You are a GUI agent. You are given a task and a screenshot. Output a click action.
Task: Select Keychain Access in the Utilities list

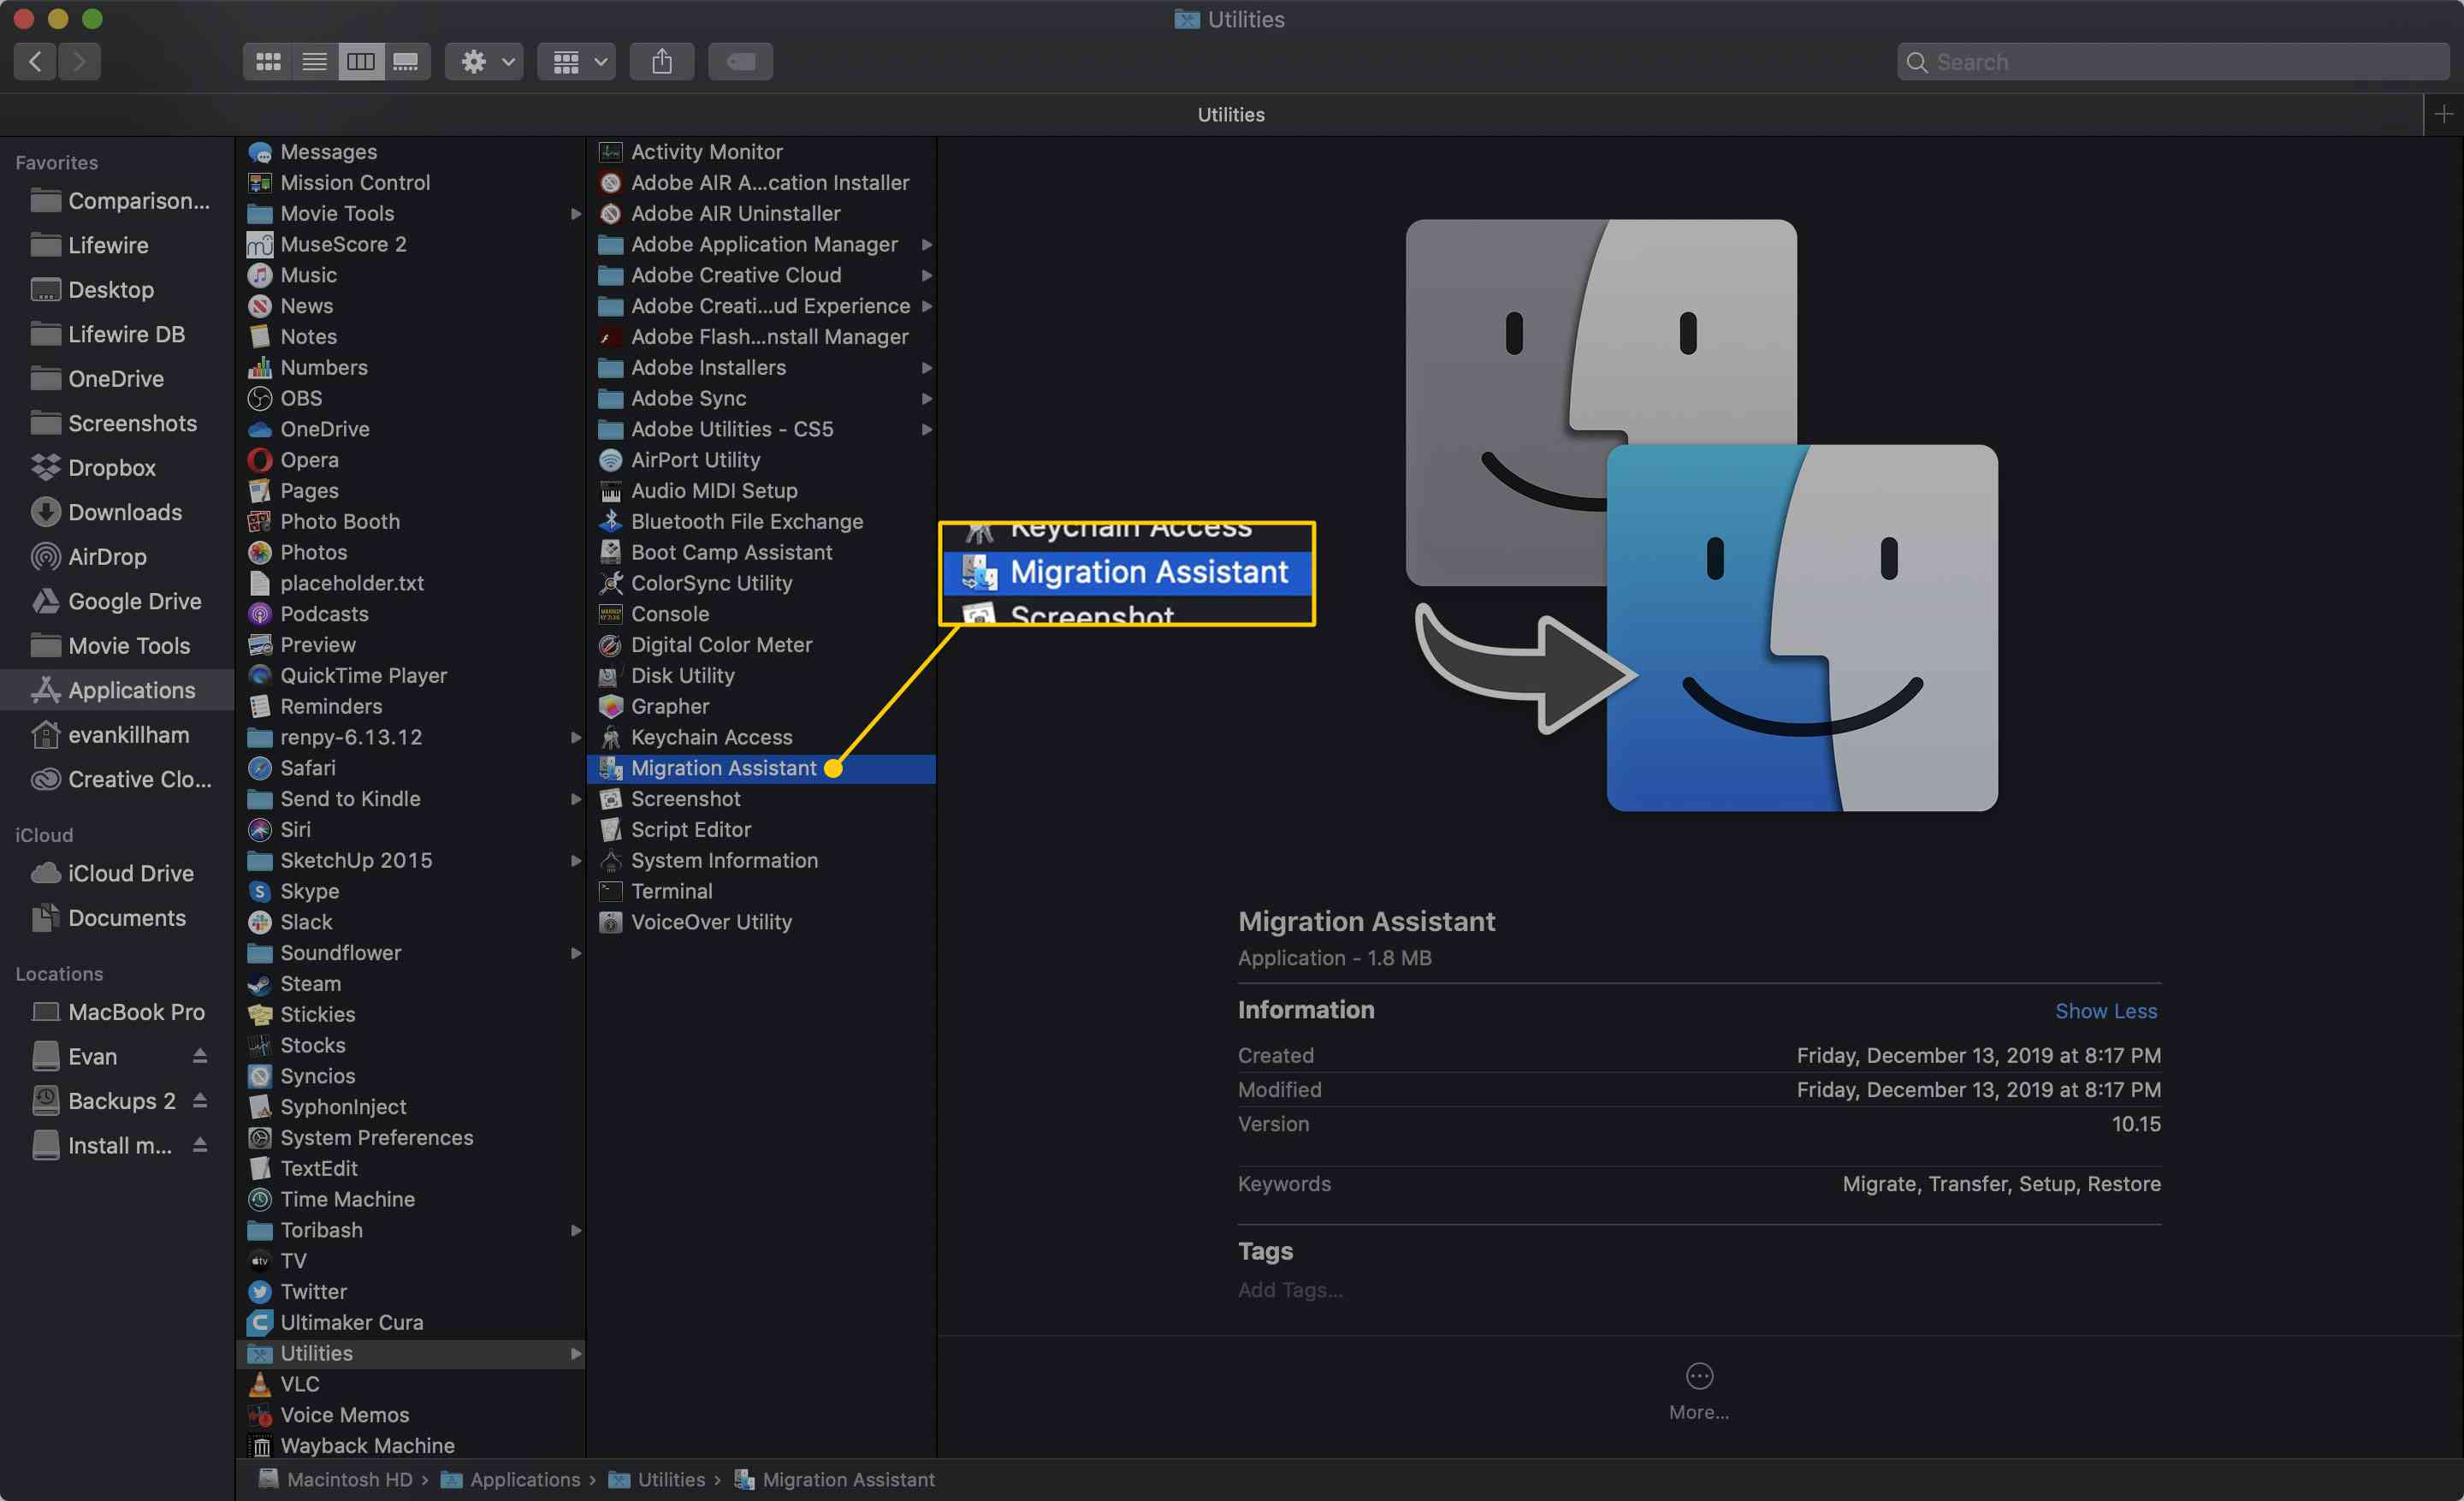click(762, 737)
